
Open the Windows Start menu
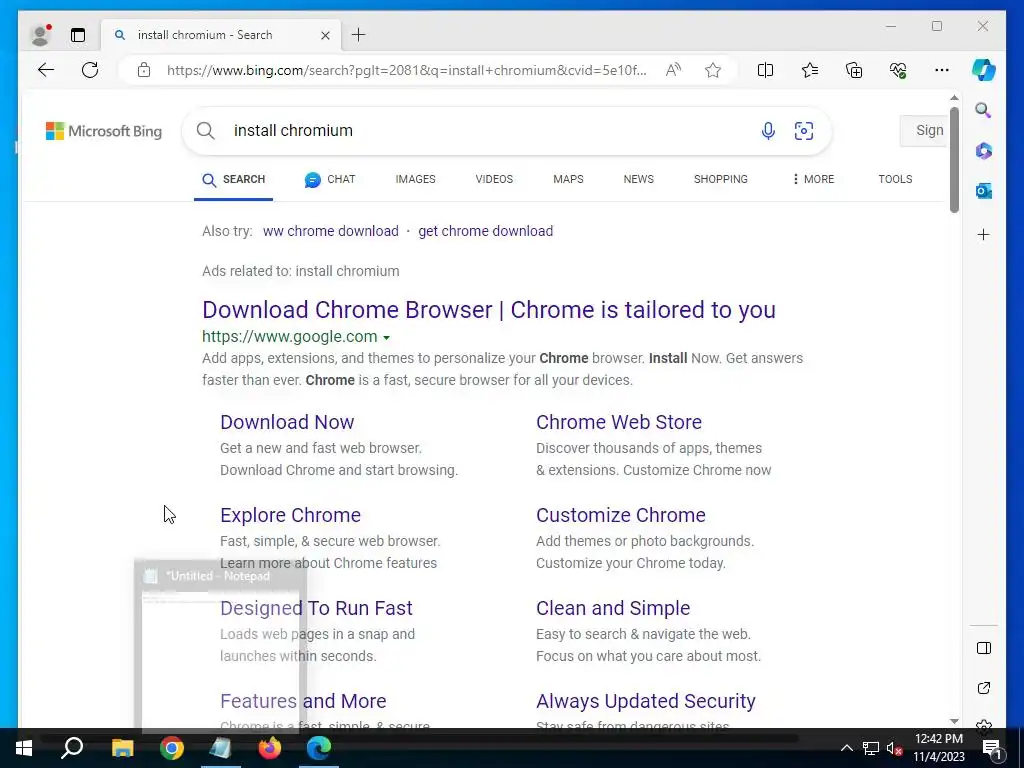pos(24,748)
